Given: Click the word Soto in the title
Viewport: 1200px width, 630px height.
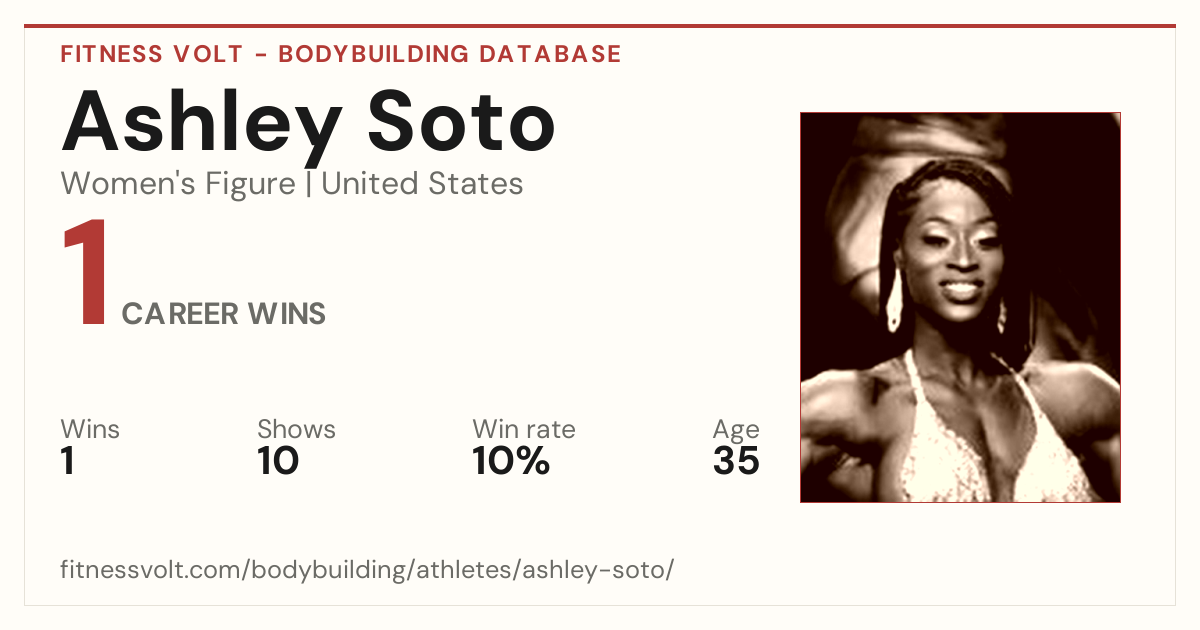Looking at the screenshot, I should click(x=461, y=122).
